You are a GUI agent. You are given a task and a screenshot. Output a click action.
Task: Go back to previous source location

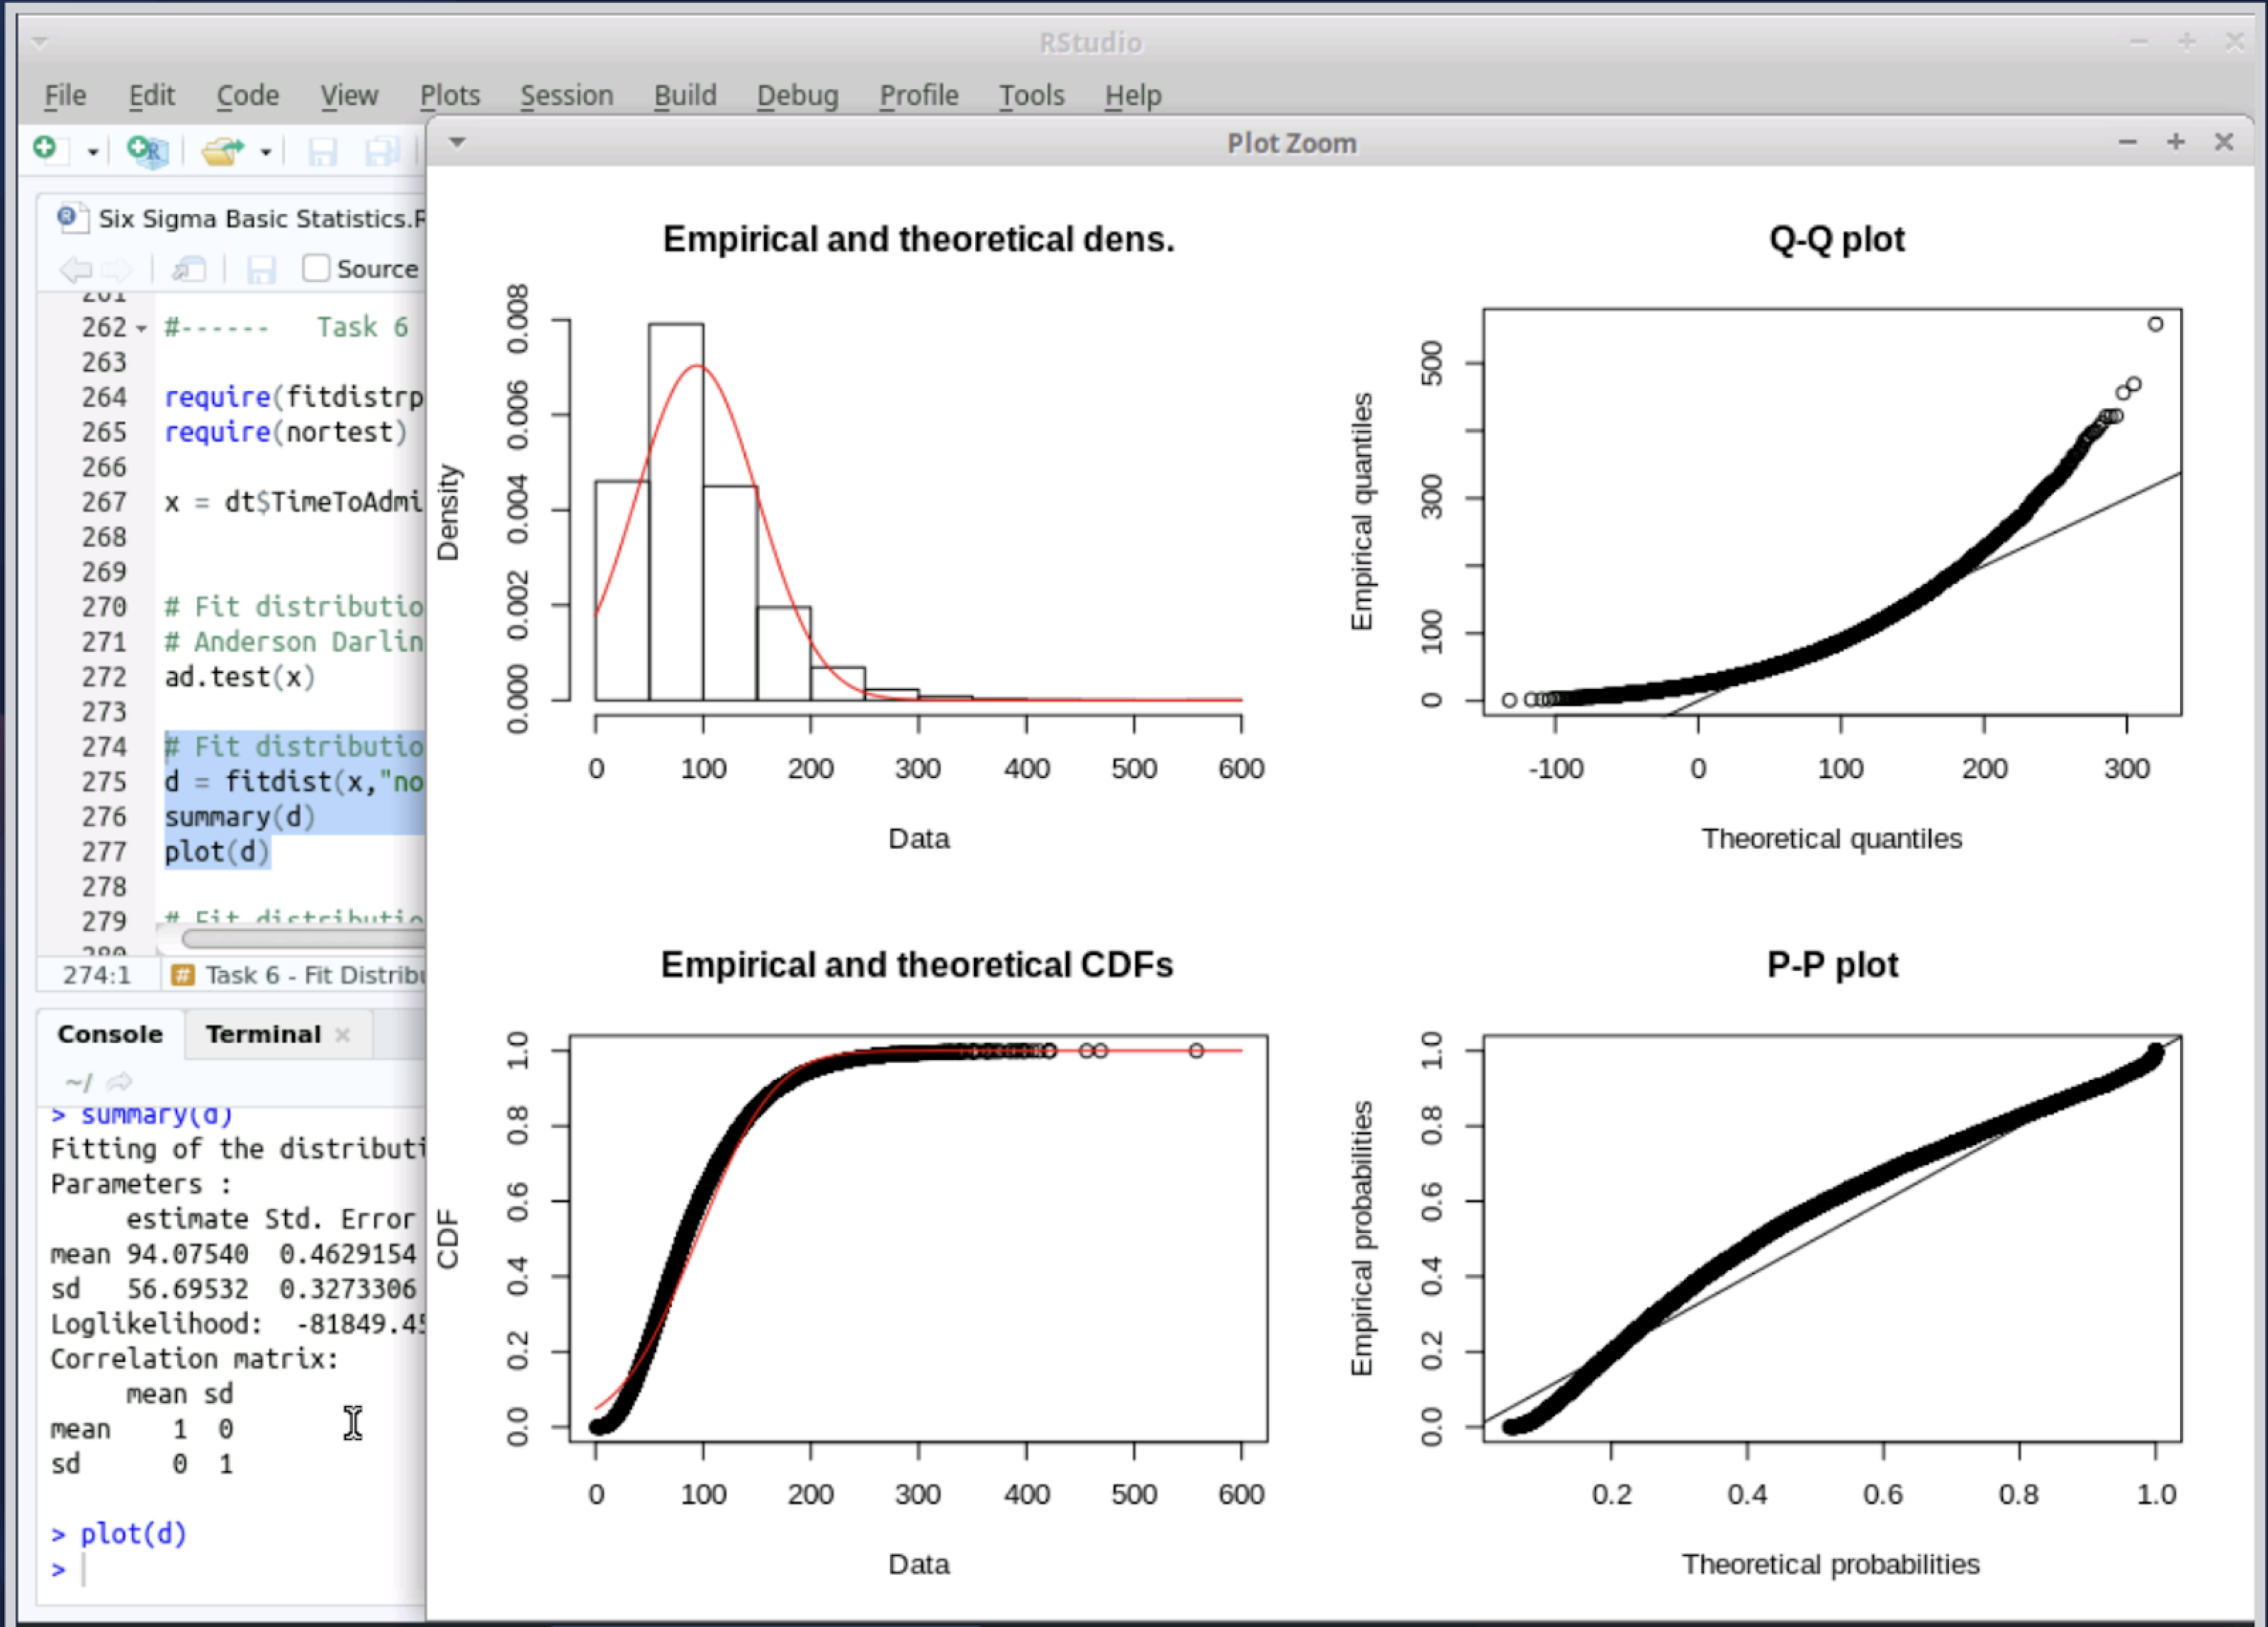pyautogui.click(x=75, y=269)
